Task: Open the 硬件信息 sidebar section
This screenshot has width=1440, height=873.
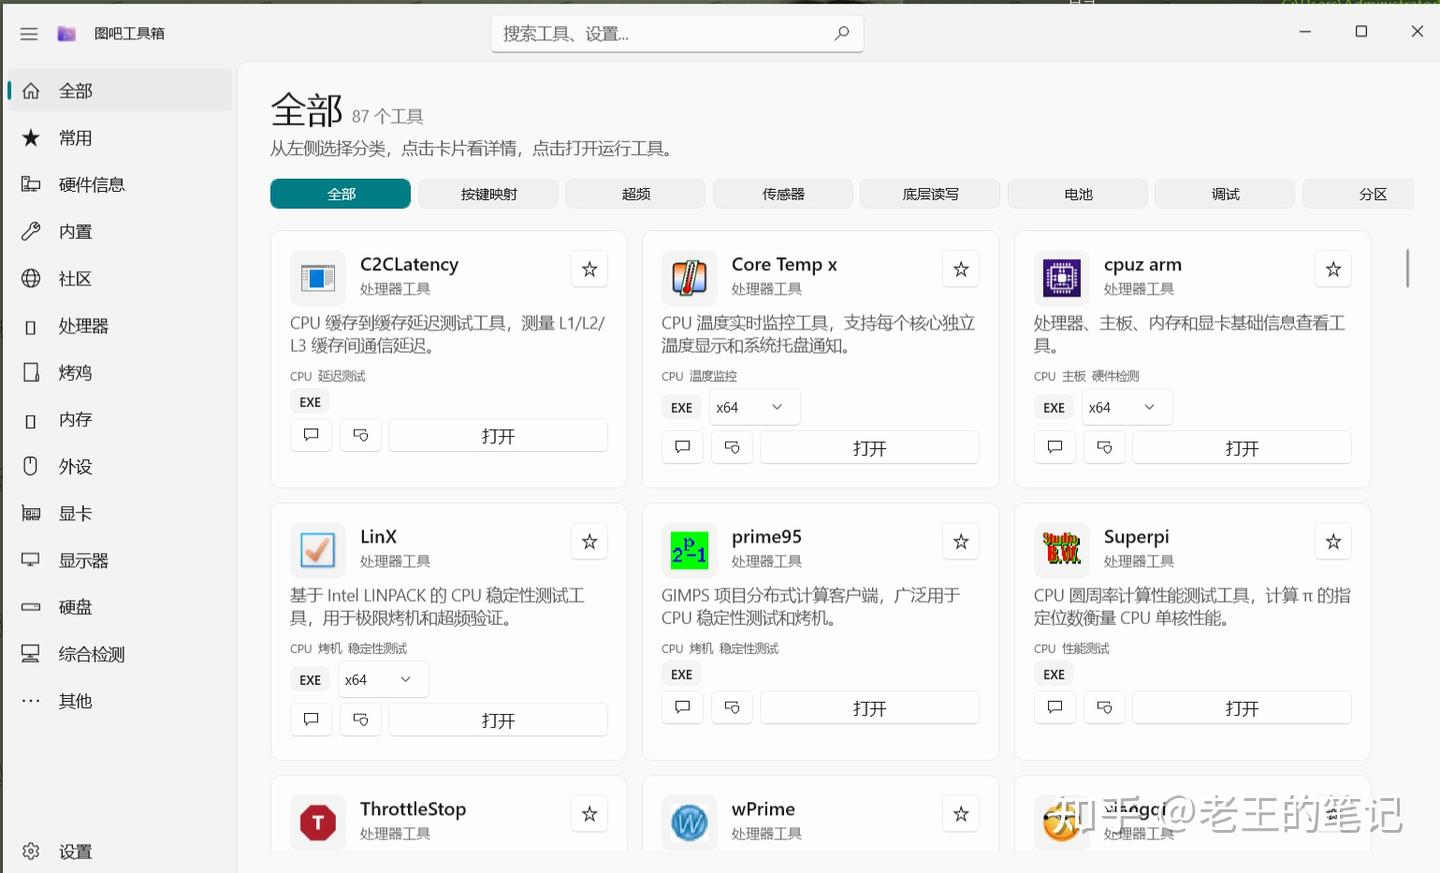Action: pyautogui.click(x=119, y=185)
